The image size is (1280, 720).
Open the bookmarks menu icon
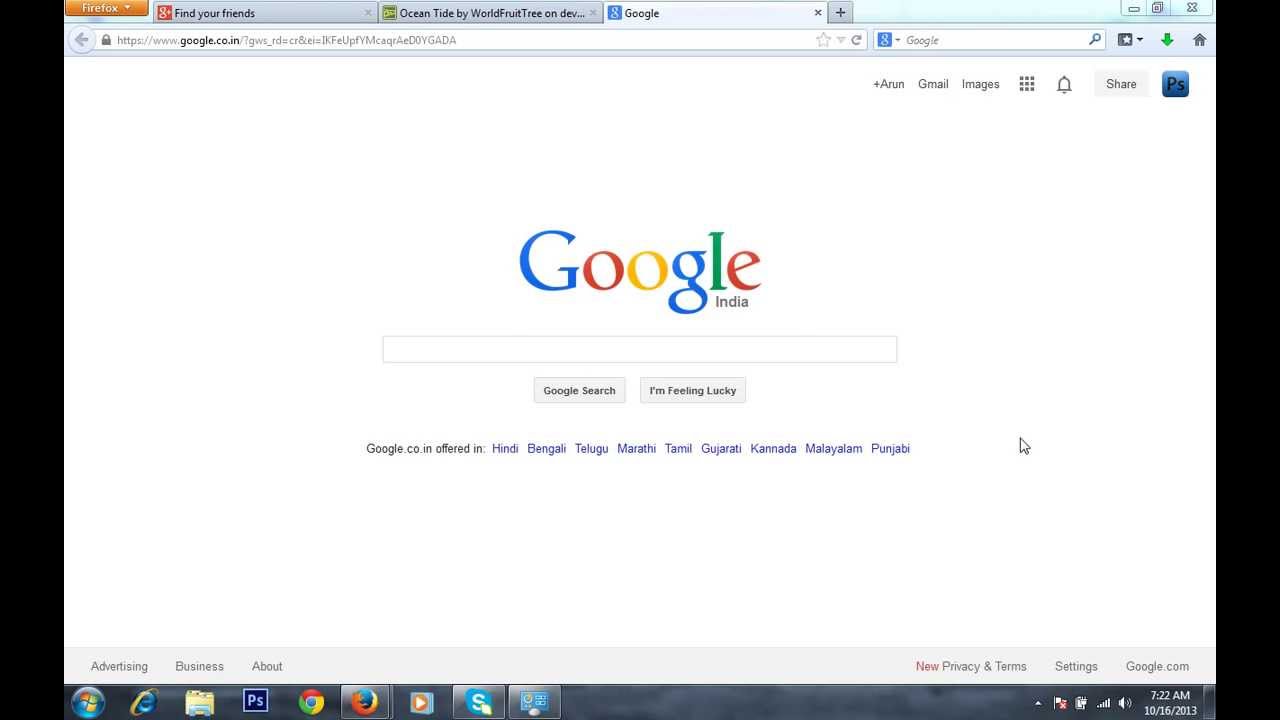[x=1125, y=40]
